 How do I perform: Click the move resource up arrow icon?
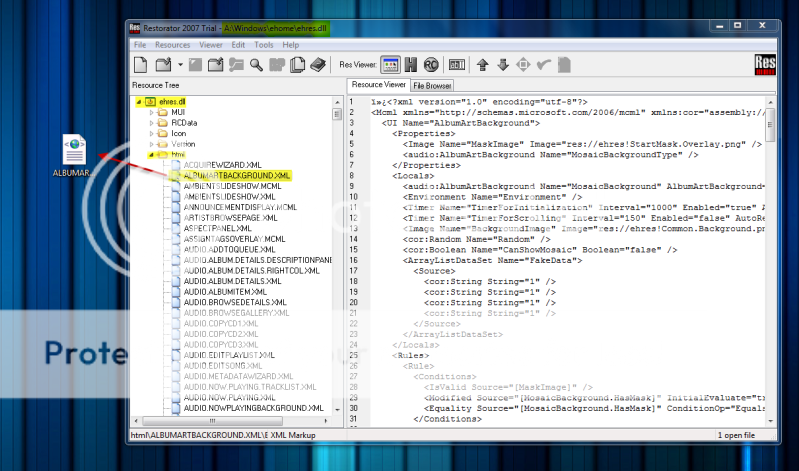click(483, 65)
